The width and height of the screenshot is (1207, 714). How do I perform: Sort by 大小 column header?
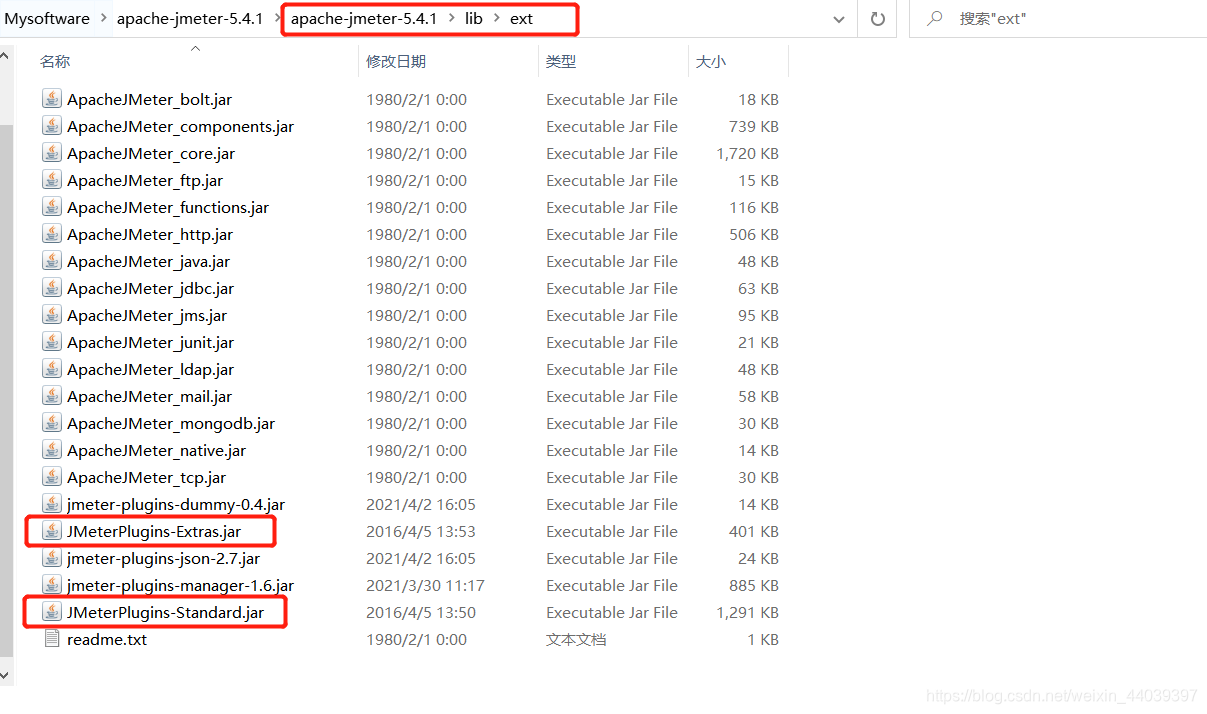(x=711, y=62)
